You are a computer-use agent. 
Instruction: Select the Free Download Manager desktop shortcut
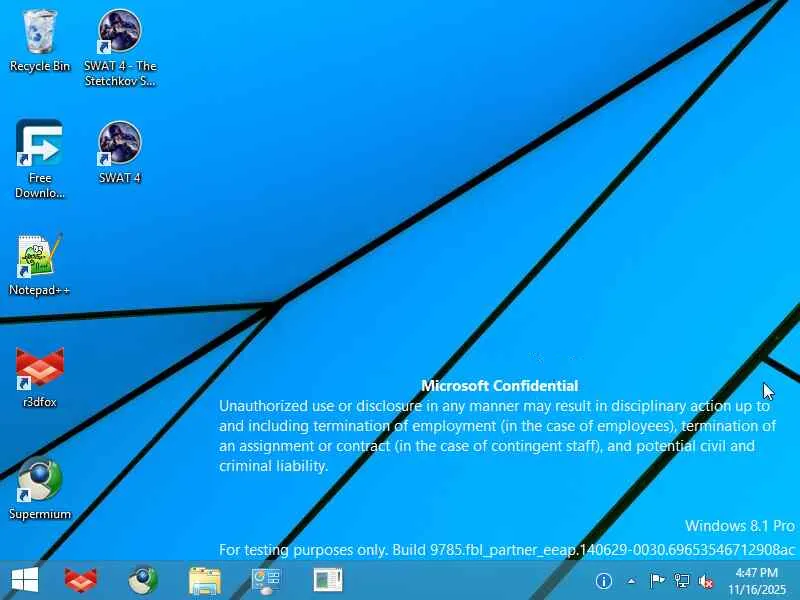(x=40, y=159)
